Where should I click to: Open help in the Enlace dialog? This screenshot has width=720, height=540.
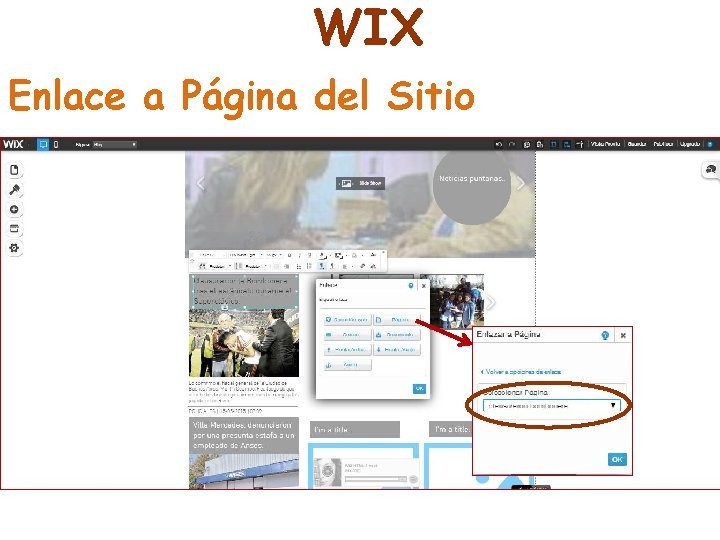[411, 286]
